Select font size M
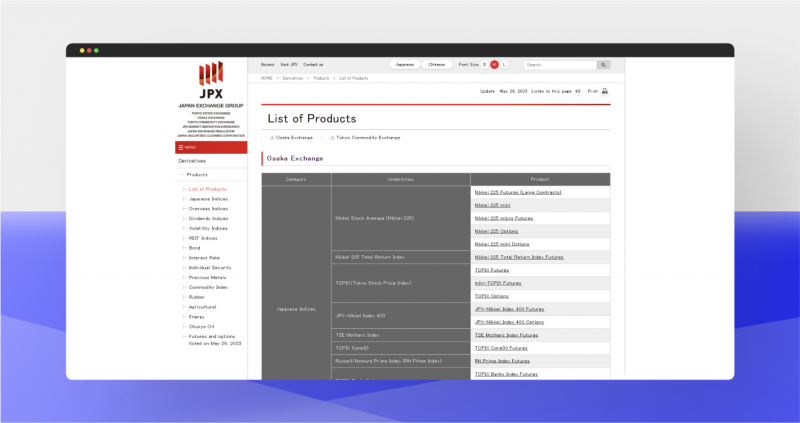The height and width of the screenshot is (423, 800). point(494,65)
